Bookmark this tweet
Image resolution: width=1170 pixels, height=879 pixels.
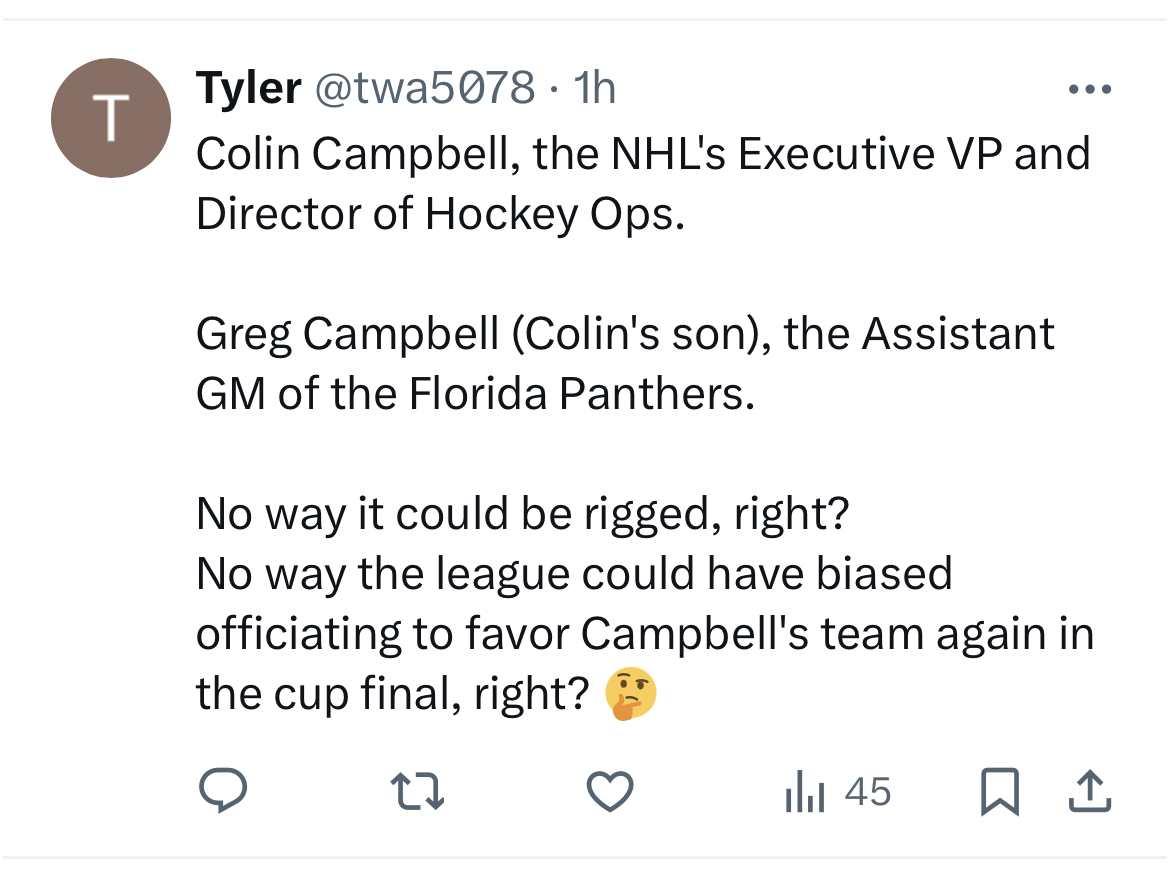(x=999, y=791)
